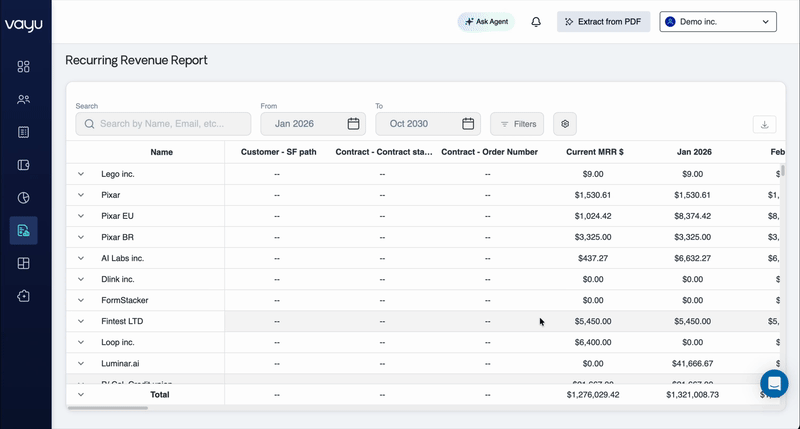The image size is (800, 429).
Task: Open the wallet icon in sidebar
Action: (x=23, y=165)
